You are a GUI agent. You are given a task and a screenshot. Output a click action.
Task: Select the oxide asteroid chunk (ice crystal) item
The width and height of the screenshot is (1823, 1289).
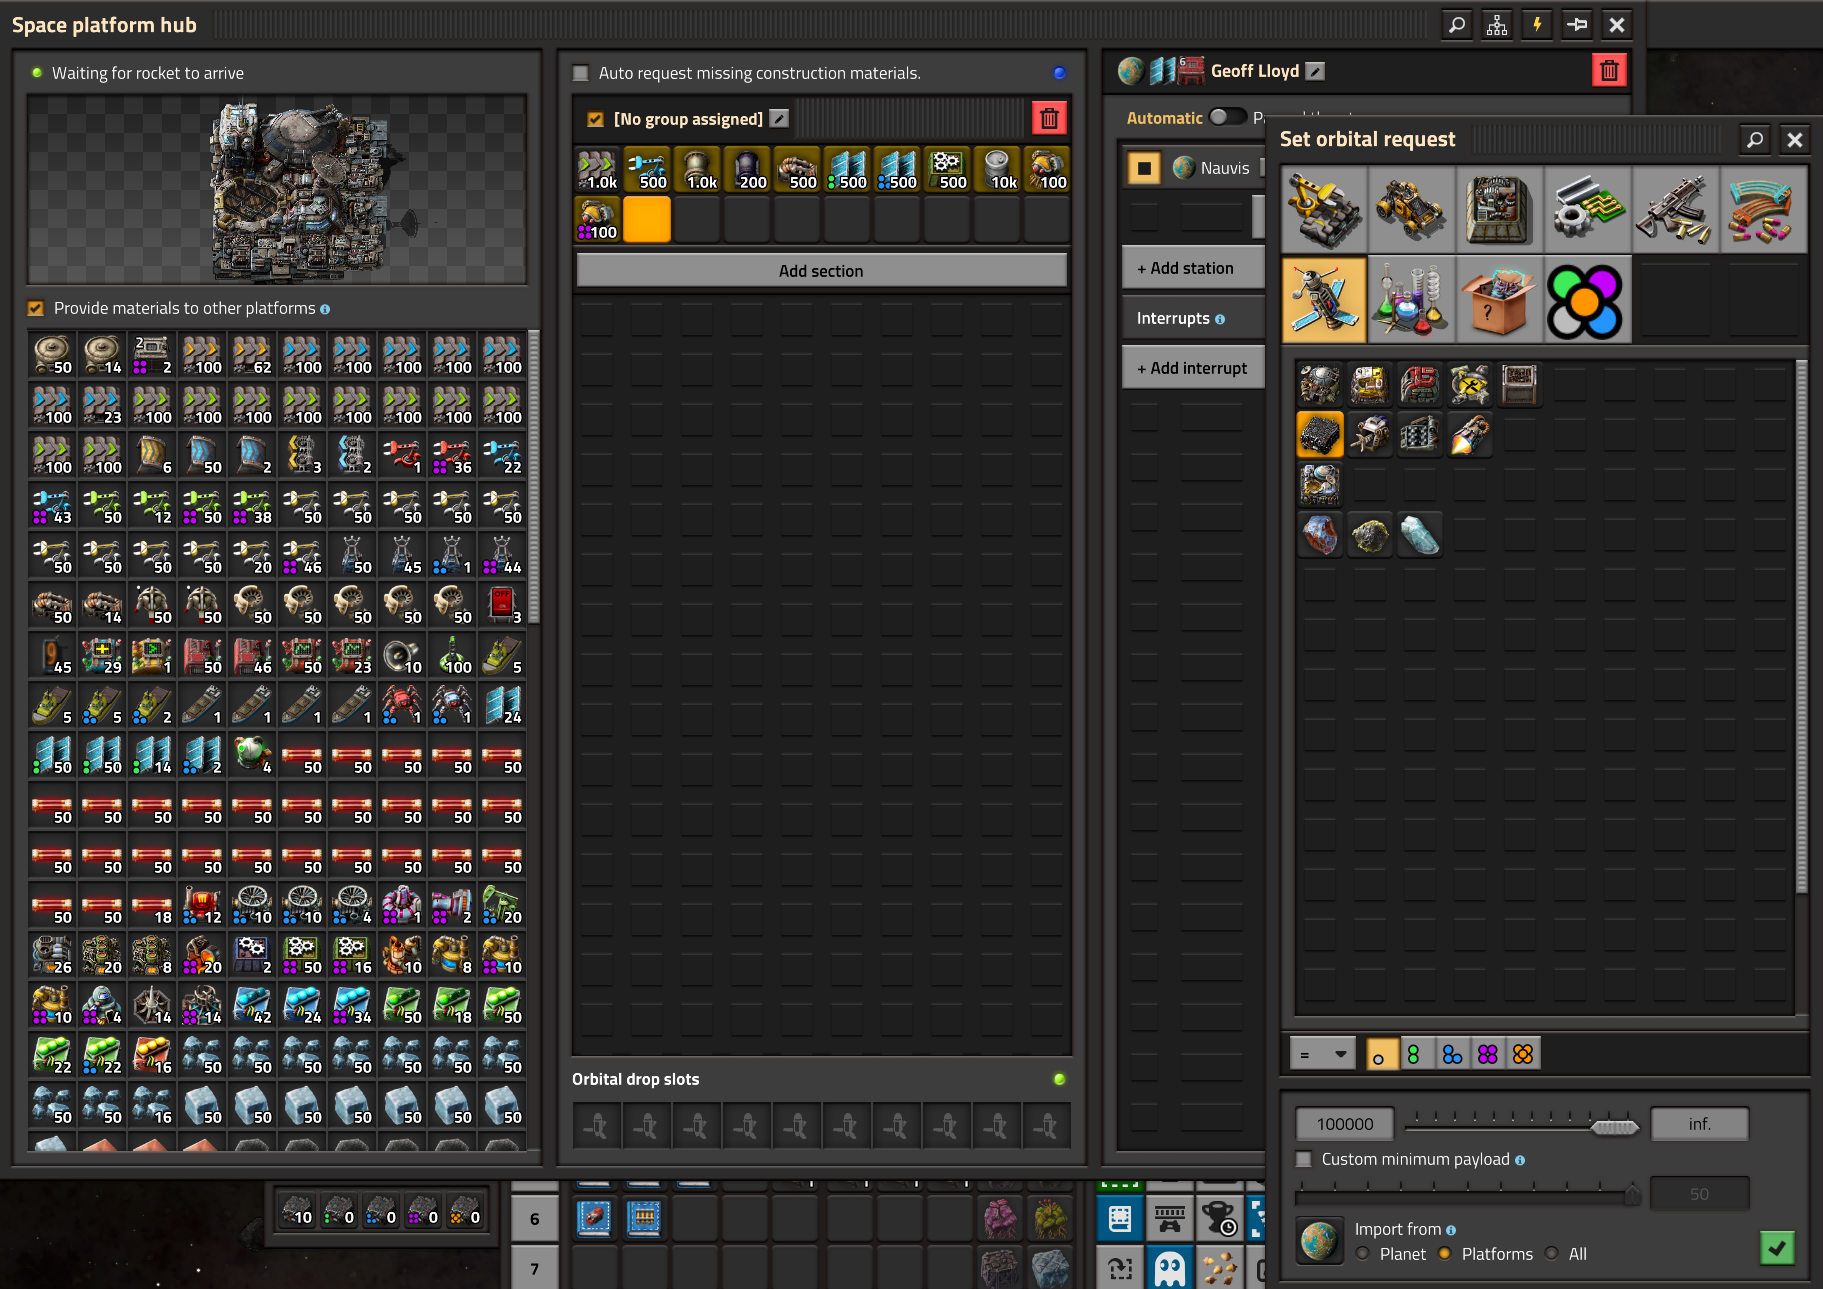1420,535
